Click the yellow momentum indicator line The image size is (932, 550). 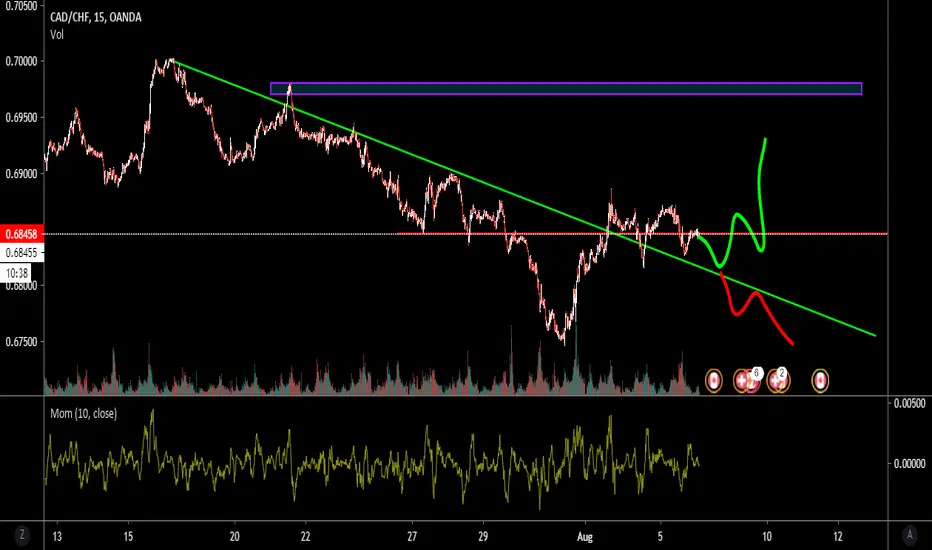tap(372, 464)
